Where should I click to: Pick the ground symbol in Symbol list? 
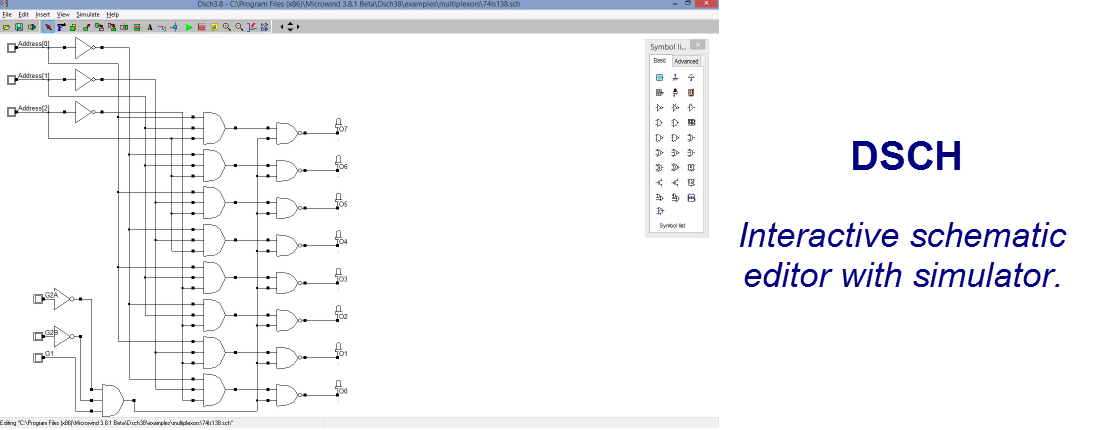675,78
